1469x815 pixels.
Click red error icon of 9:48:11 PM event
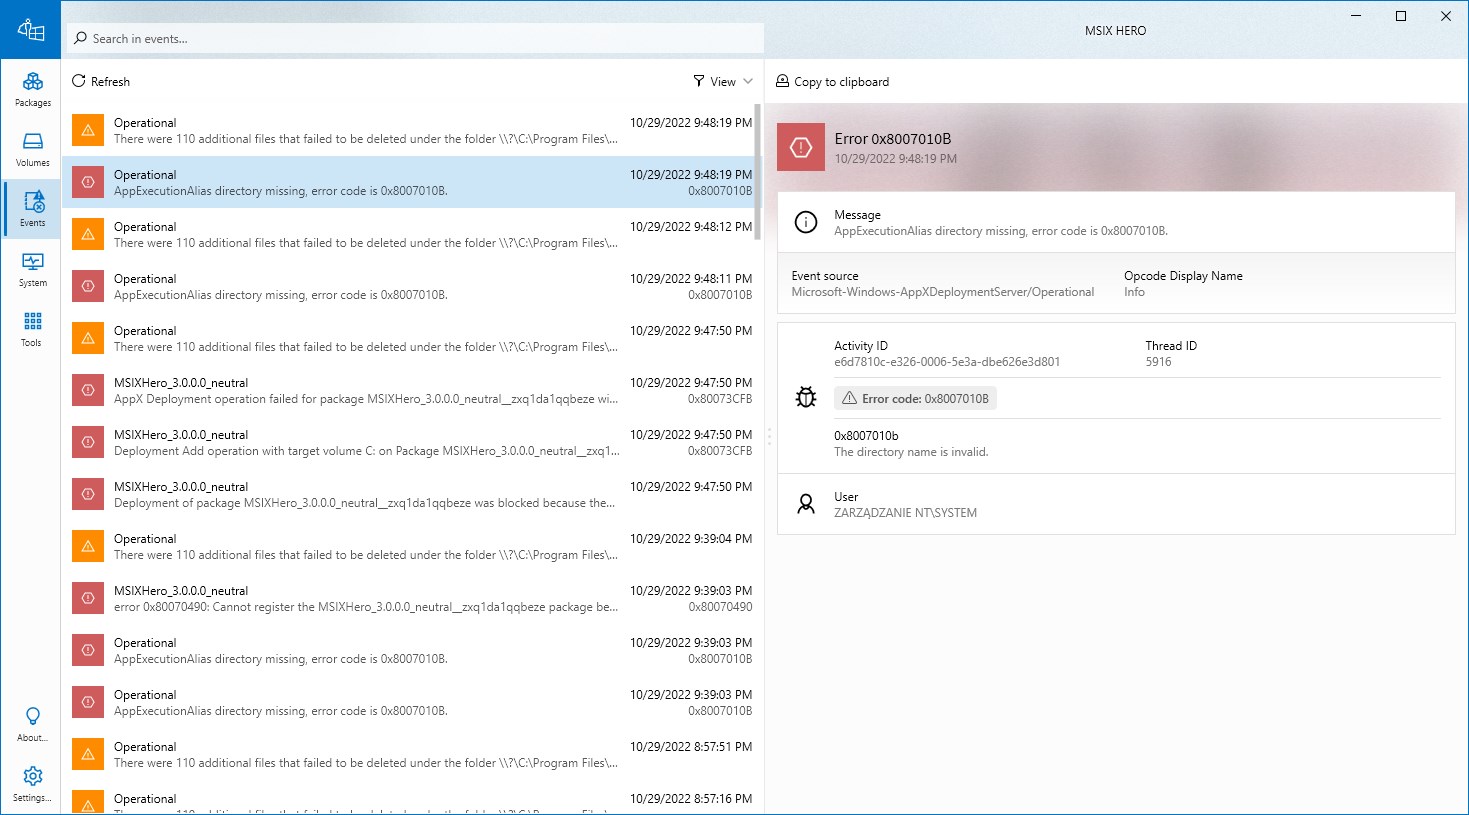point(88,286)
